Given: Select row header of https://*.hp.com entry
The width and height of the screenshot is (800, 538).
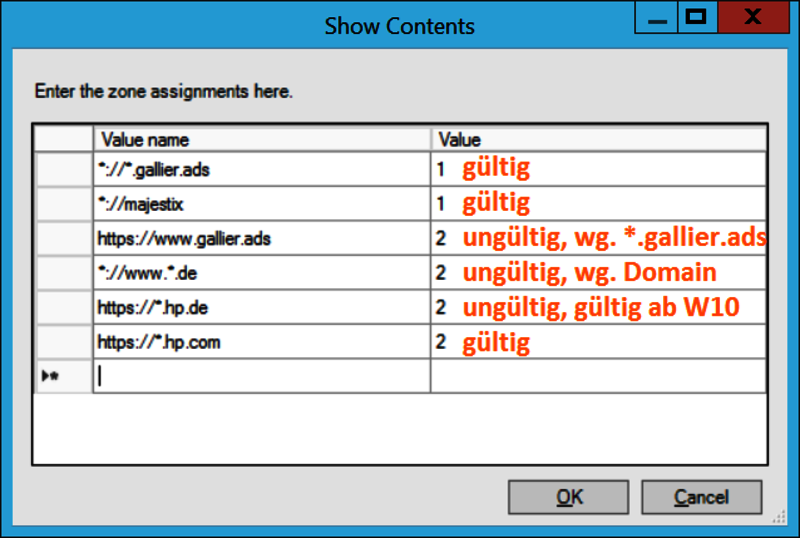Looking at the screenshot, I should click(64, 341).
